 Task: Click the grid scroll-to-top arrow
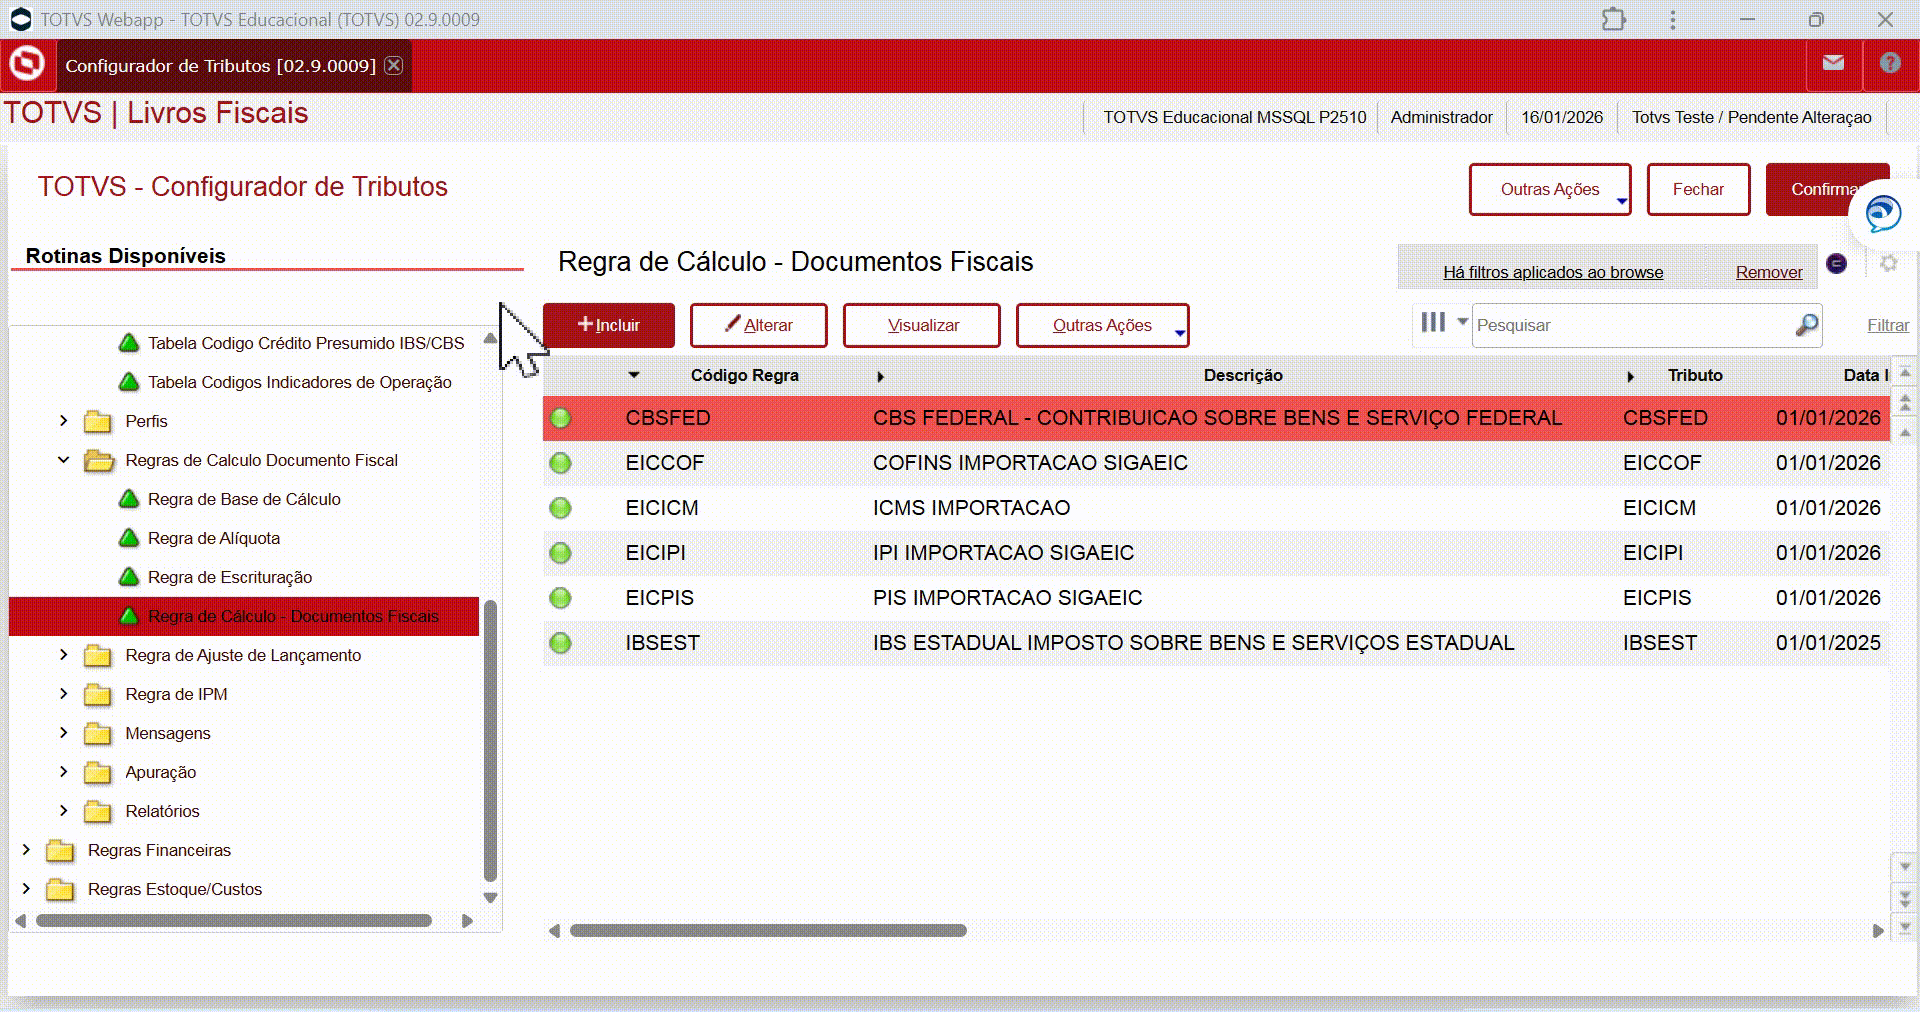tap(1905, 372)
